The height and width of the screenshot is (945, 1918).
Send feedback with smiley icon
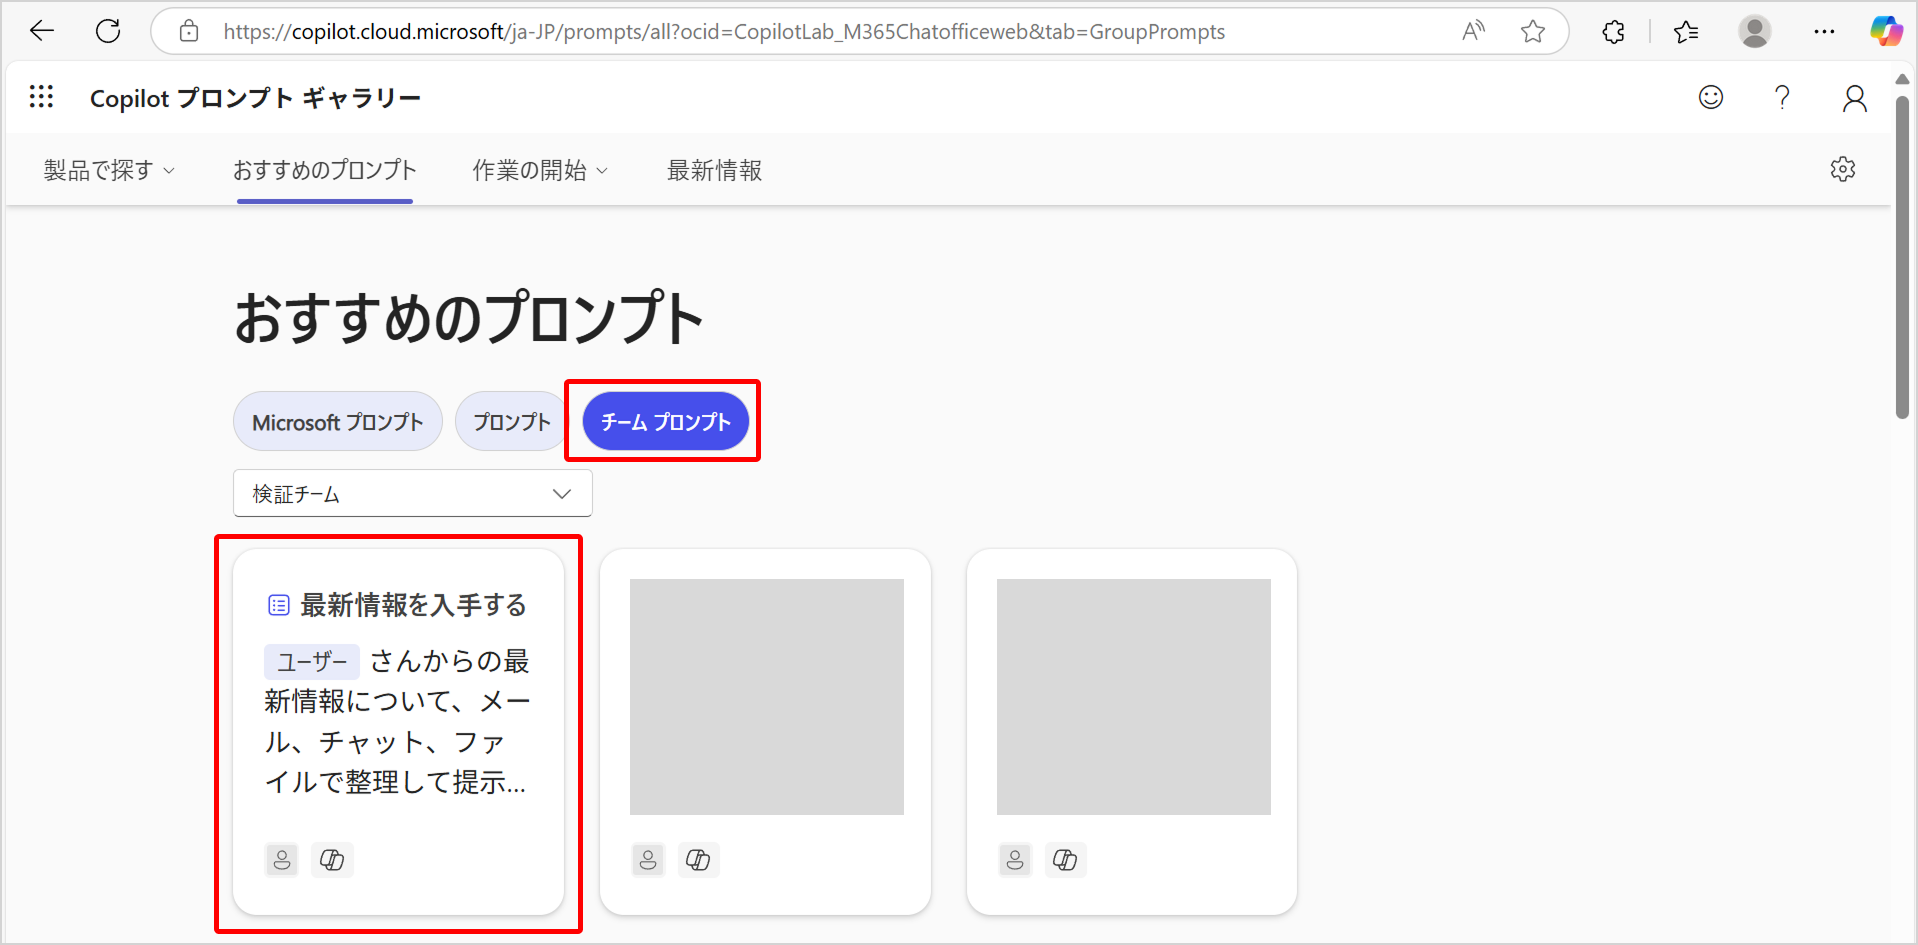click(1711, 97)
